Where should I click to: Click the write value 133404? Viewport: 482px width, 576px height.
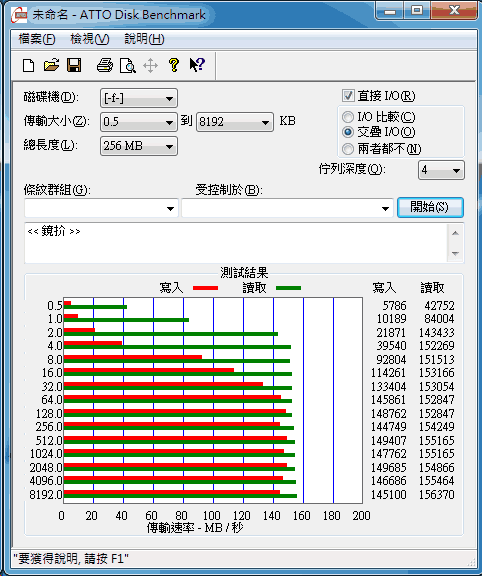[388, 386]
